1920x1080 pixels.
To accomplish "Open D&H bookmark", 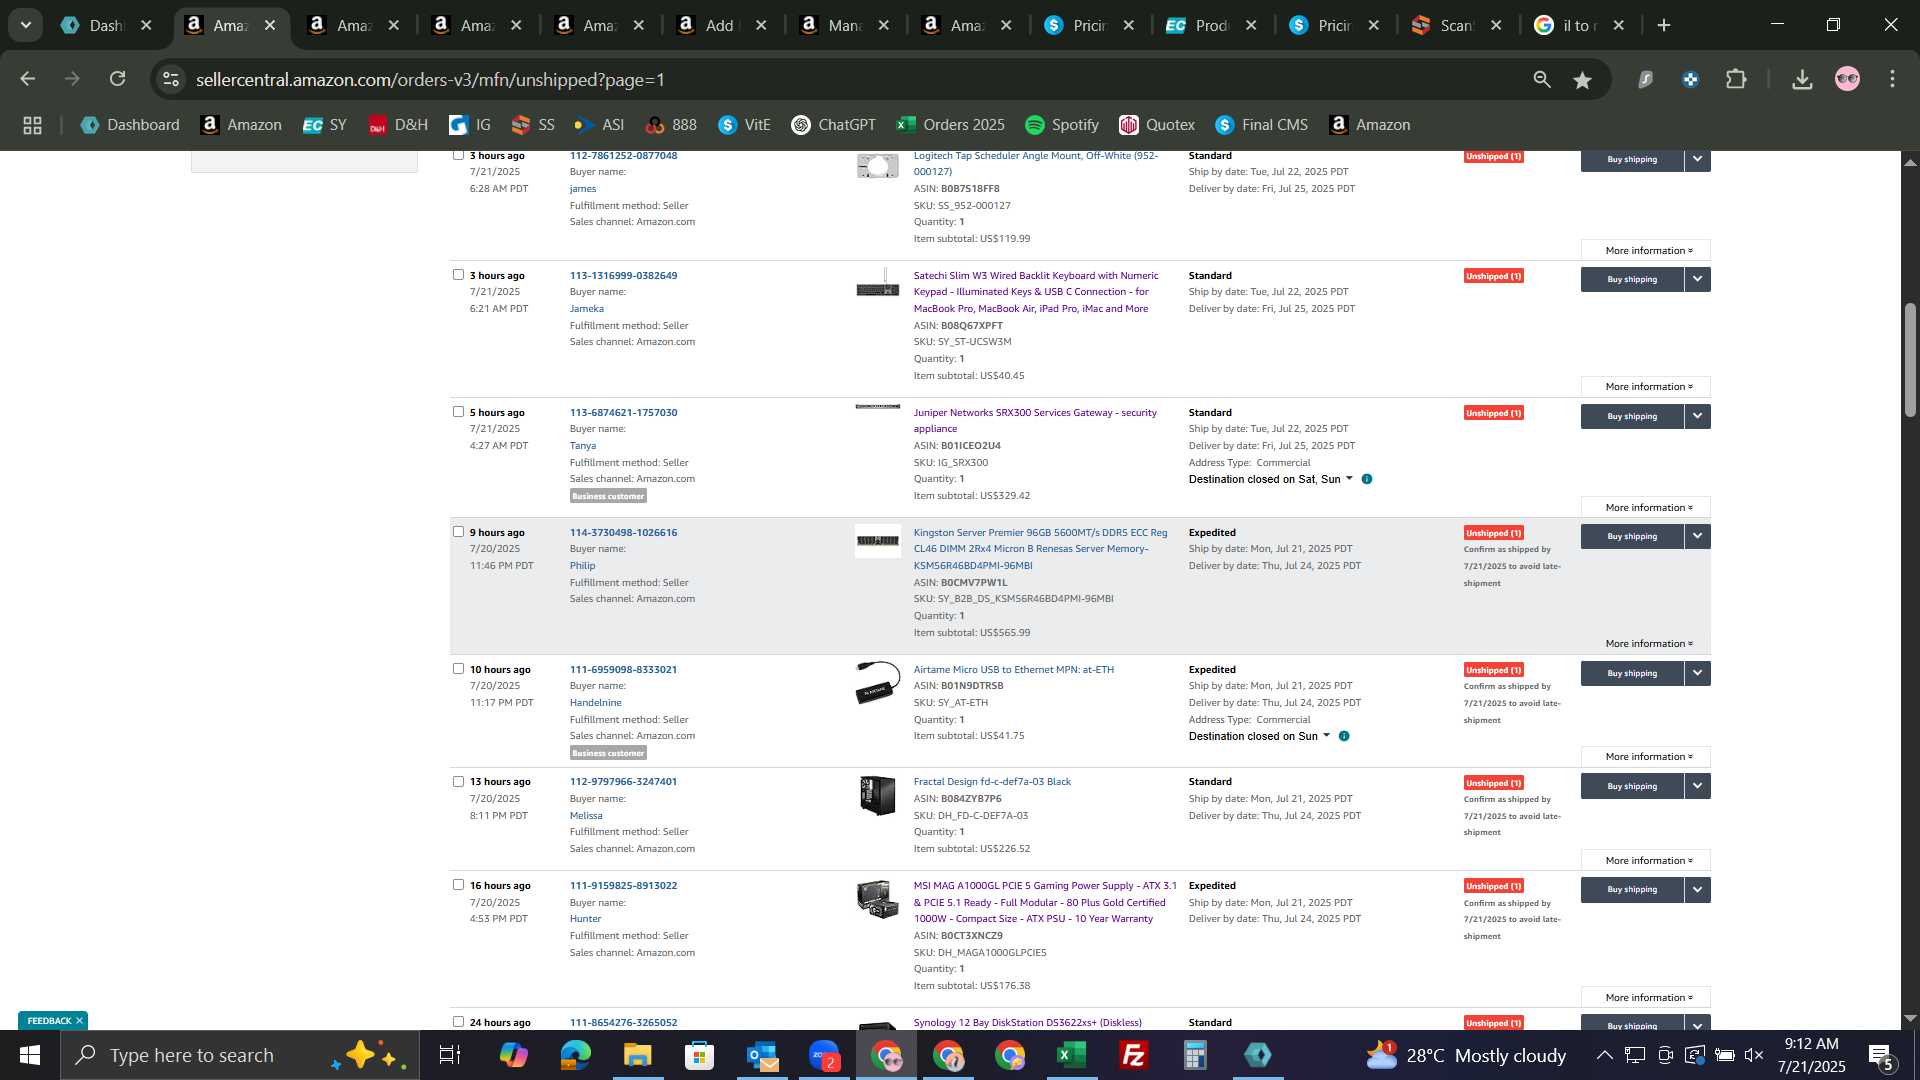I will 398,125.
